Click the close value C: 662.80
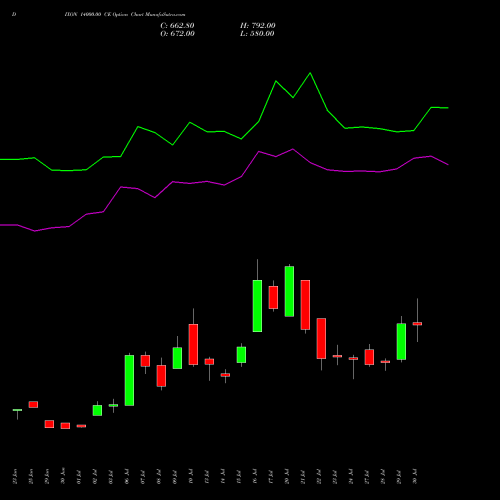The height and width of the screenshot is (500, 500). 177,26
